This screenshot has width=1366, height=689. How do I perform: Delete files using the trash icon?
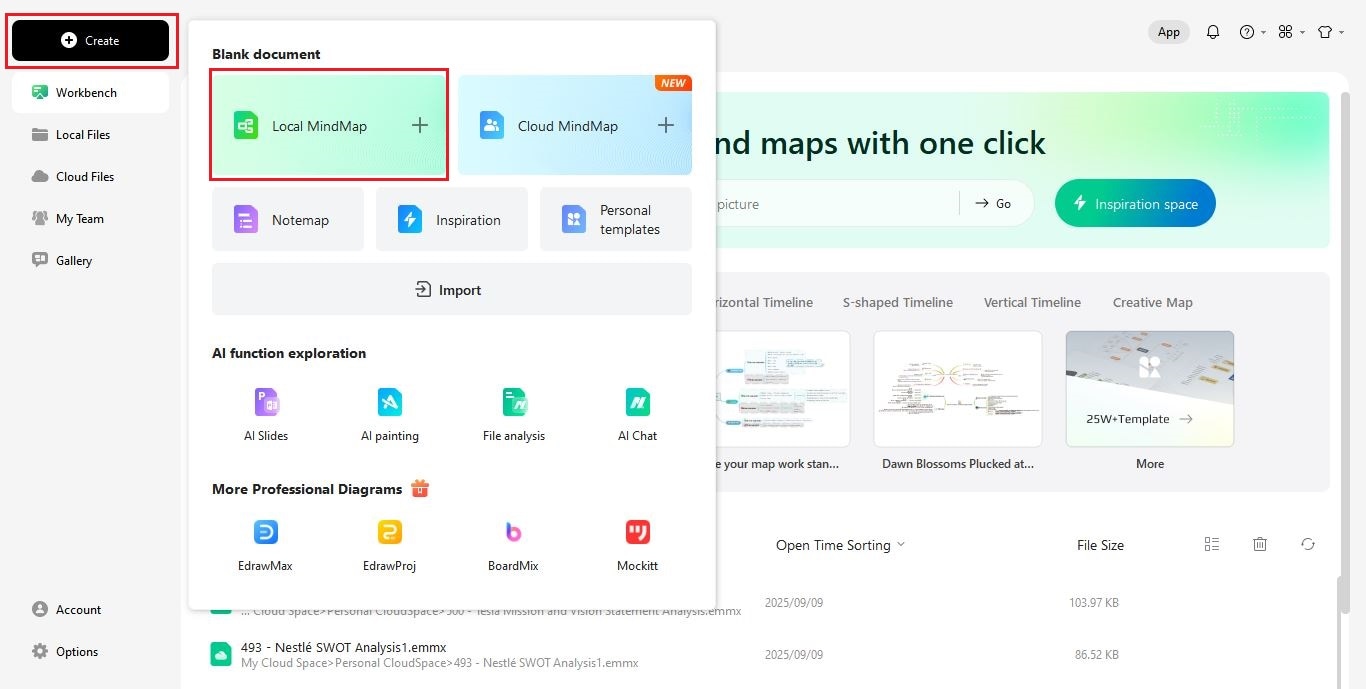(1259, 544)
